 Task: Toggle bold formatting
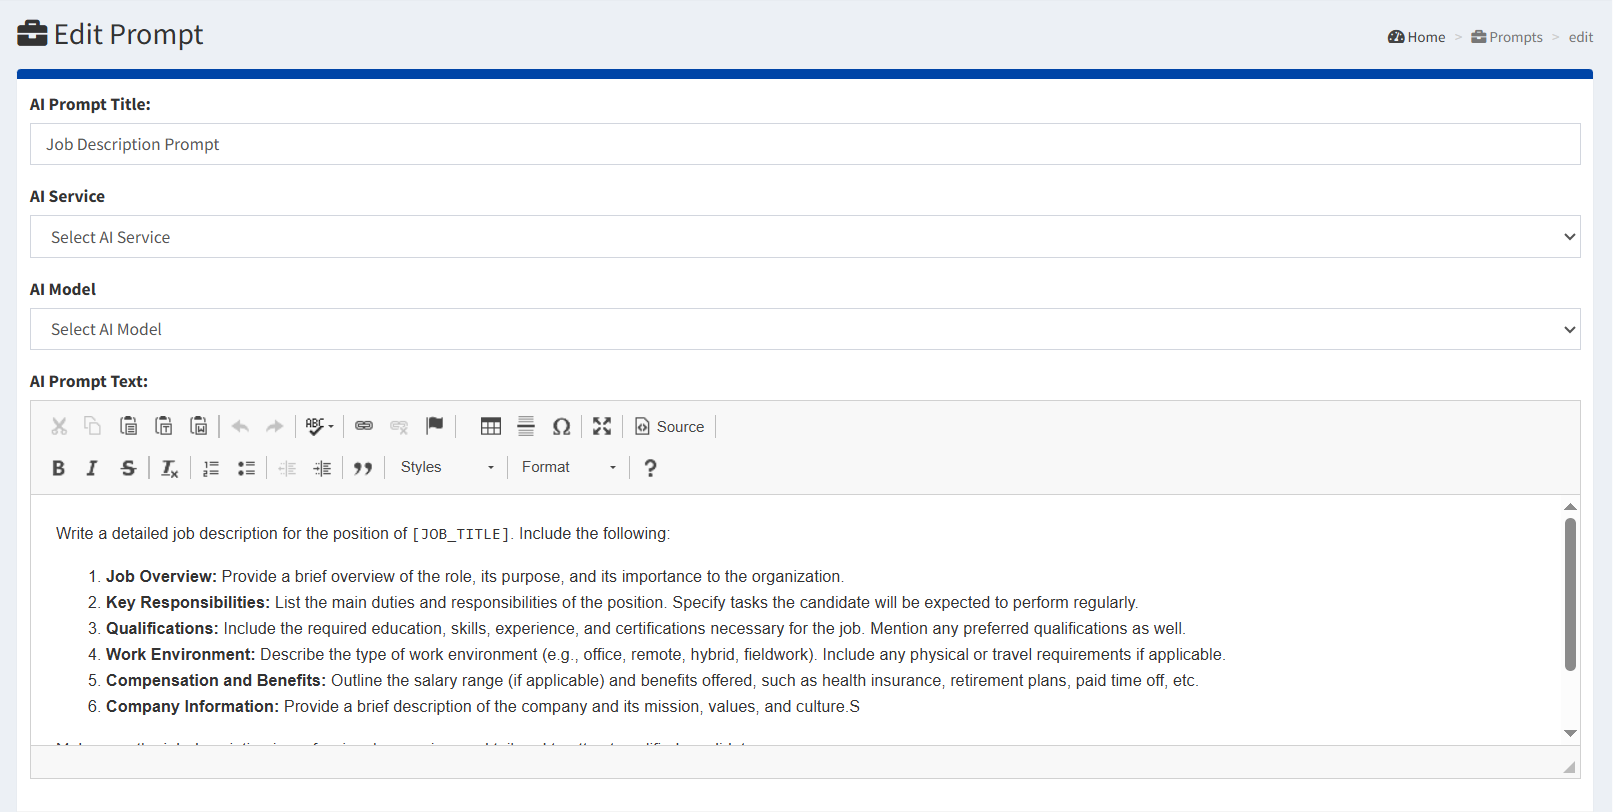coord(59,468)
